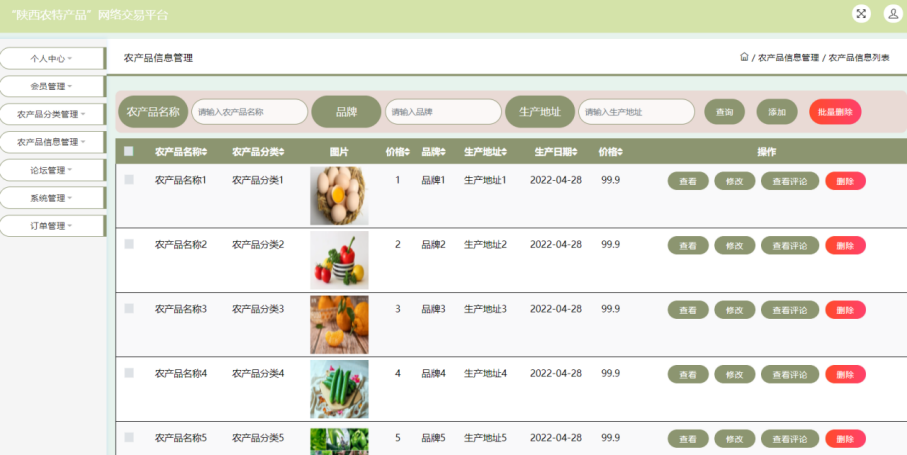
Task: Delete the 农产品名称2 row
Action: click(846, 245)
